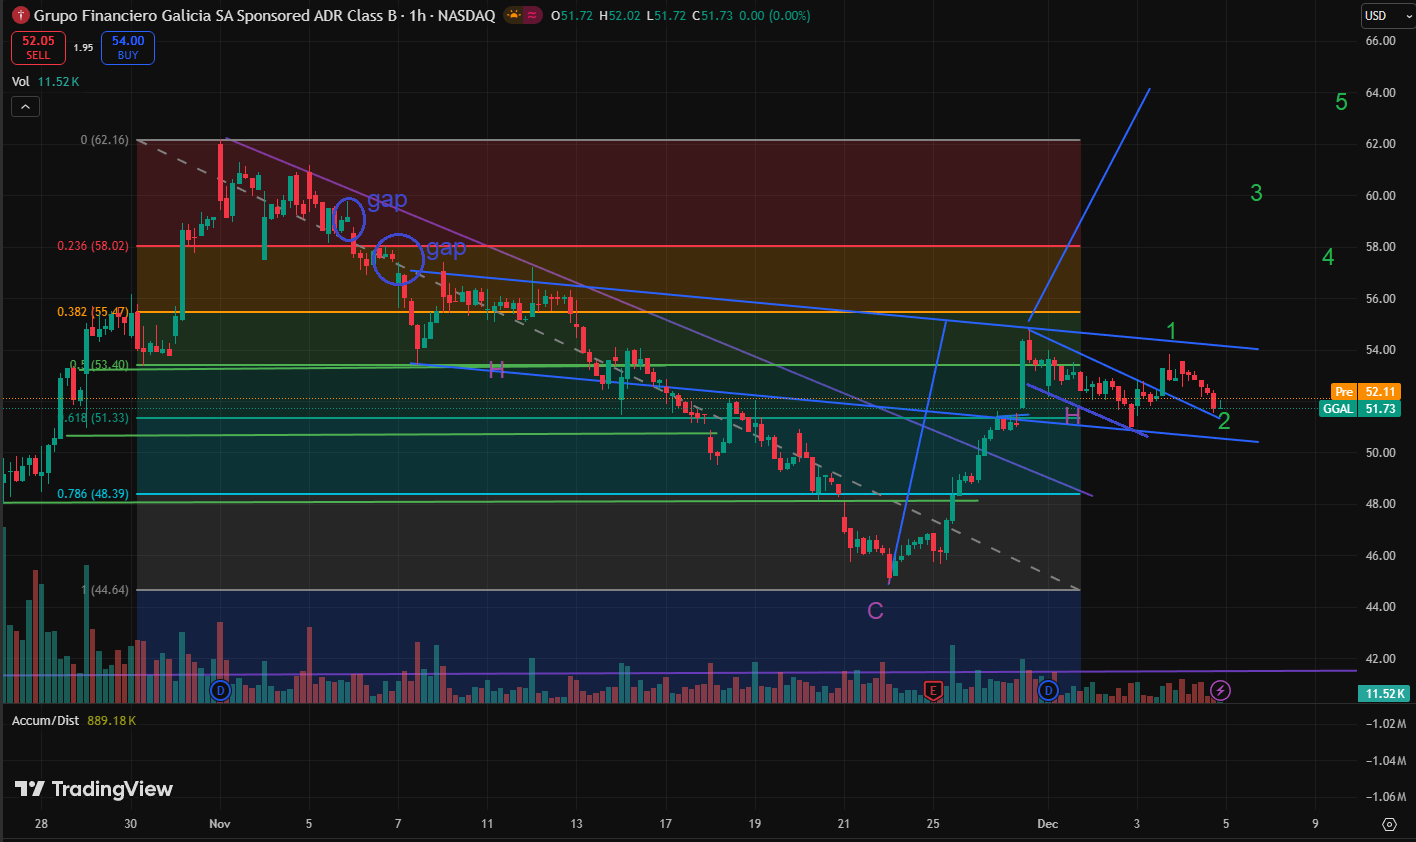Click the H52.02 high value
The height and width of the screenshot is (842, 1416).
(620, 16)
